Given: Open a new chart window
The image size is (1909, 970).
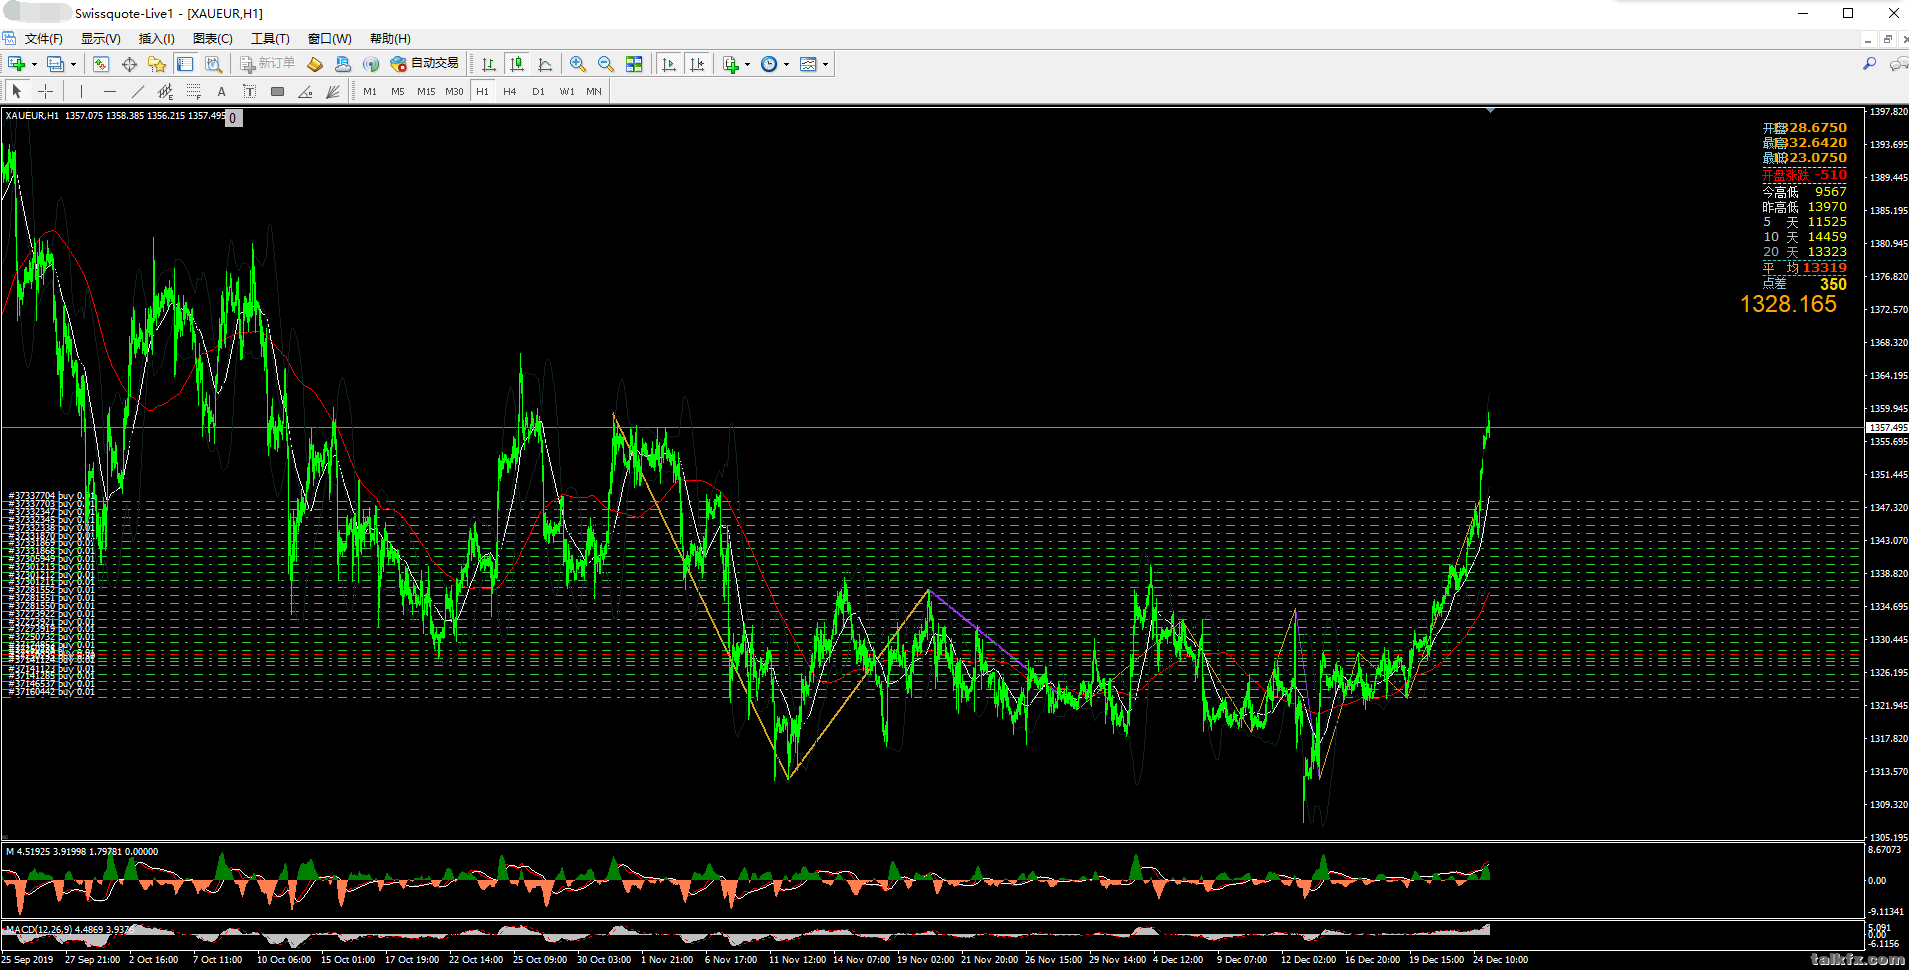Looking at the screenshot, I should coord(17,64).
